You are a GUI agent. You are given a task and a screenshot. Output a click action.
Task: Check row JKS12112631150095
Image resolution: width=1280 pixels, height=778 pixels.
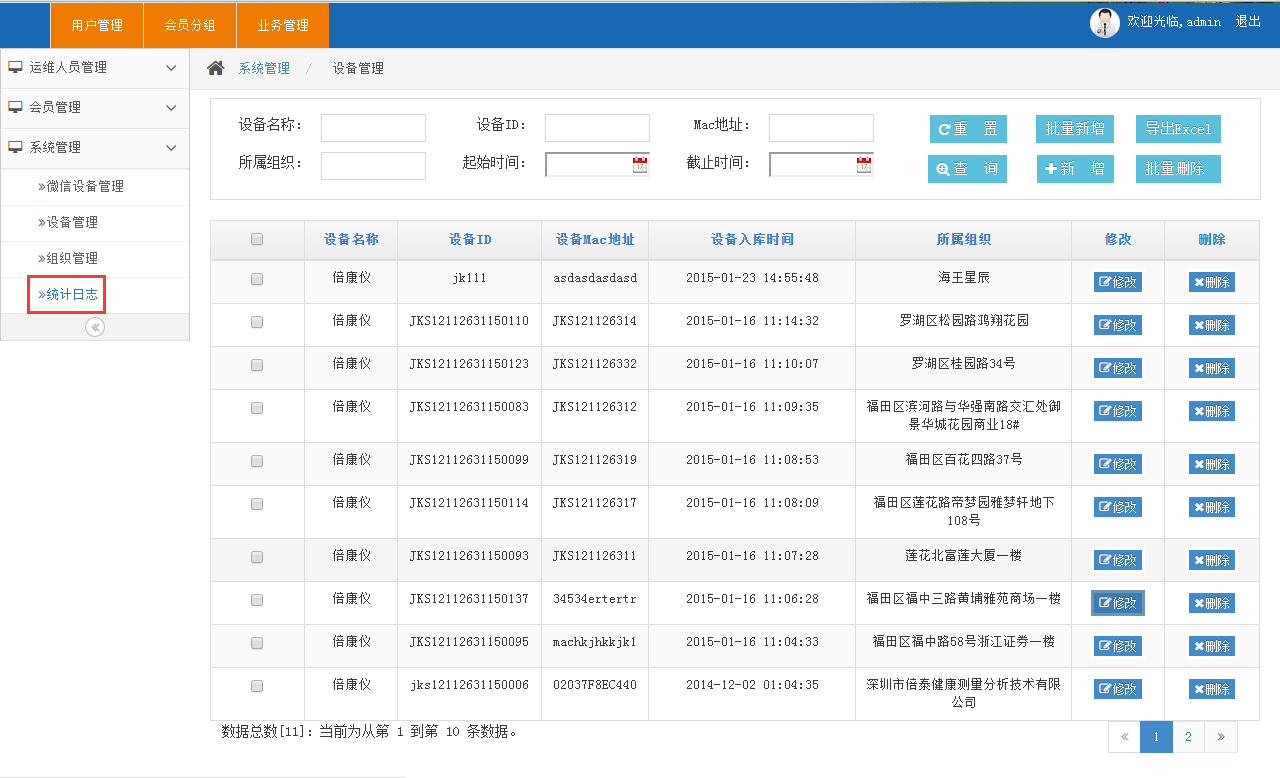pos(257,643)
